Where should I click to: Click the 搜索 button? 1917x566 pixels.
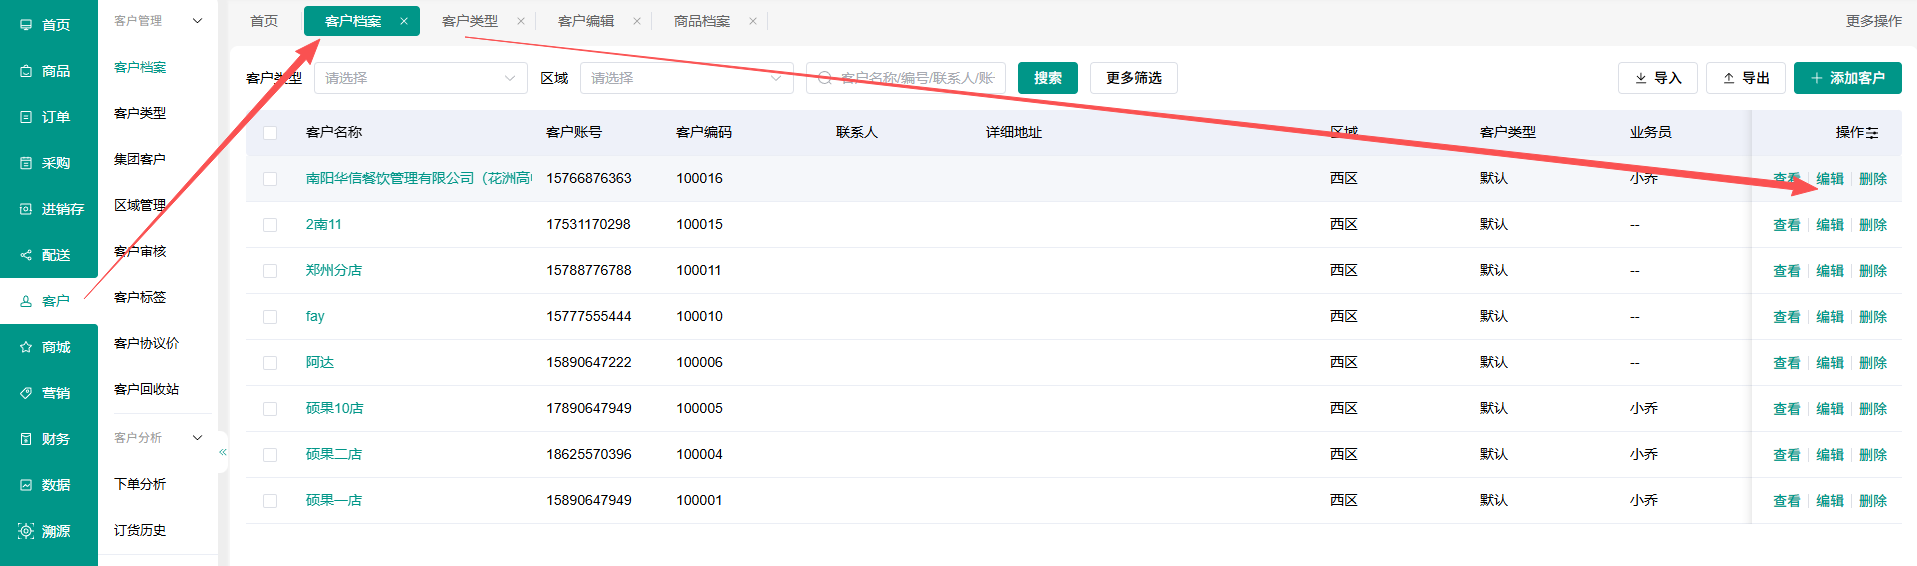click(1048, 78)
